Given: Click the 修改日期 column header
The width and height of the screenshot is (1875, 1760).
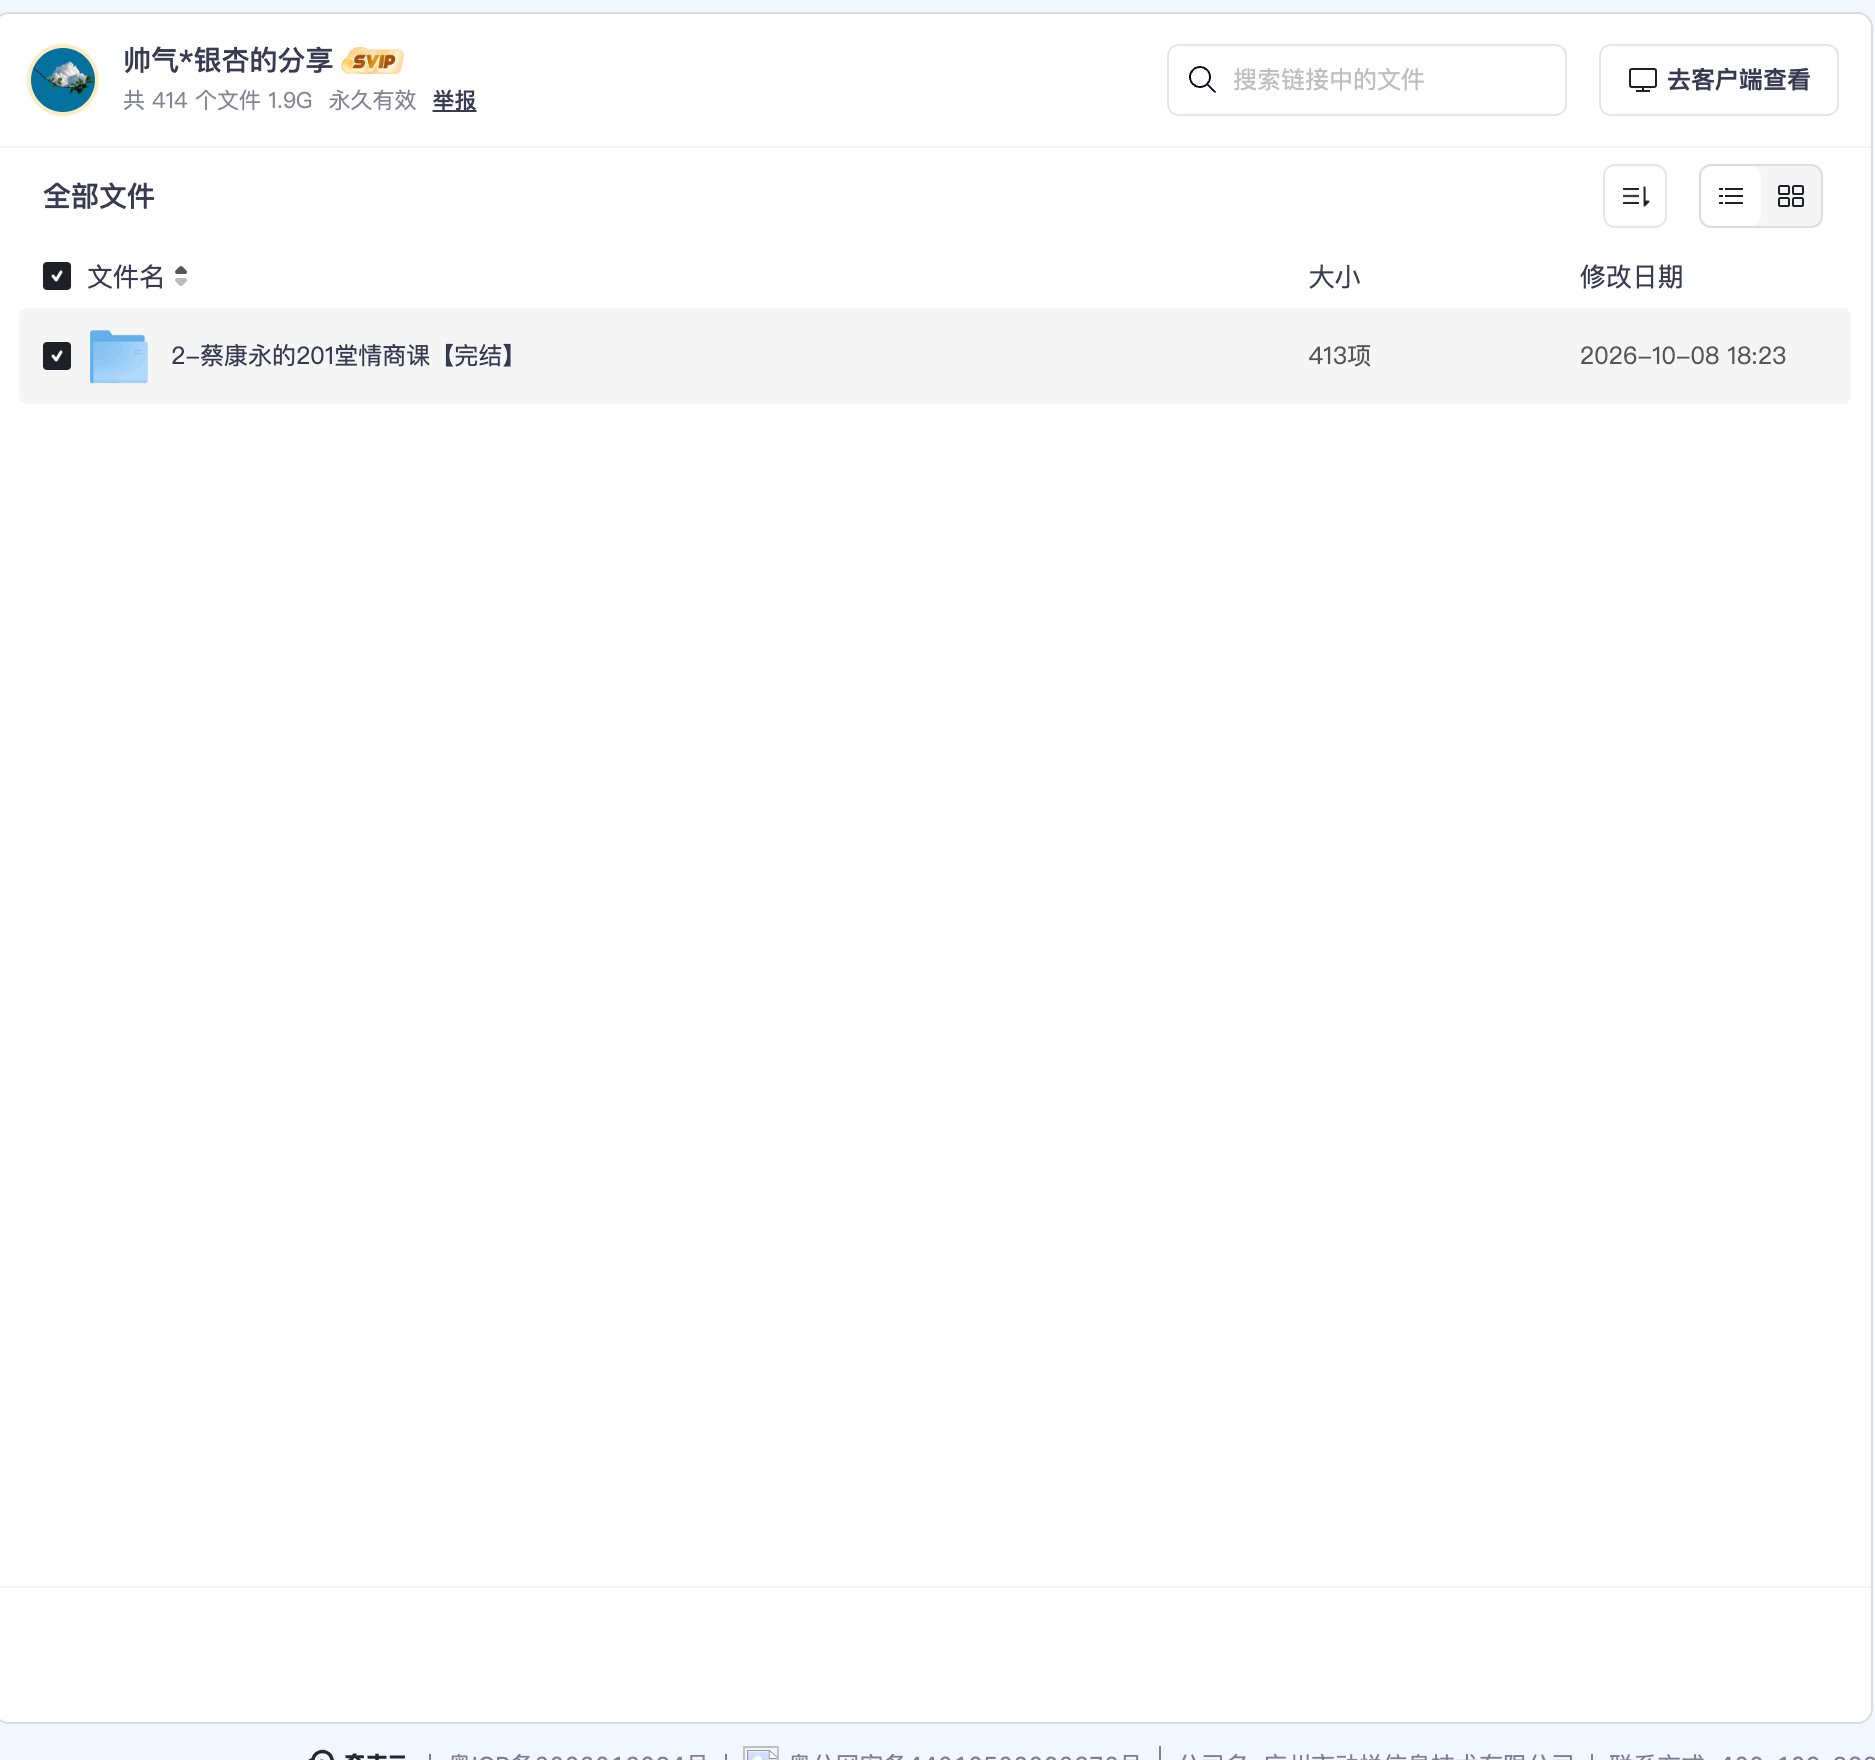Looking at the screenshot, I should 1631,277.
